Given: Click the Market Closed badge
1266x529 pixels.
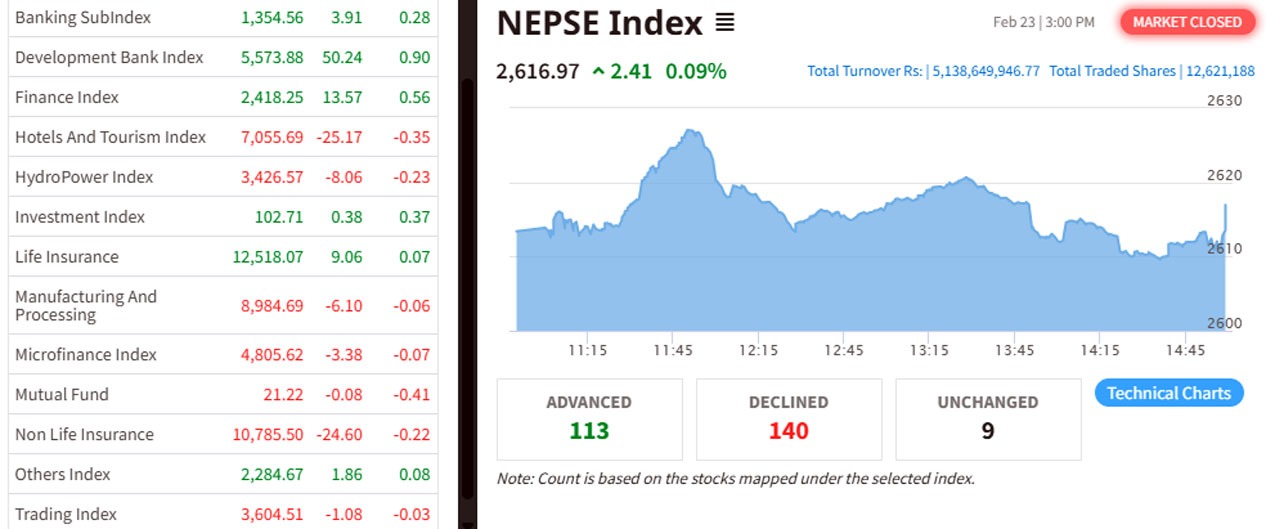Looking at the screenshot, I should tap(1187, 22).
